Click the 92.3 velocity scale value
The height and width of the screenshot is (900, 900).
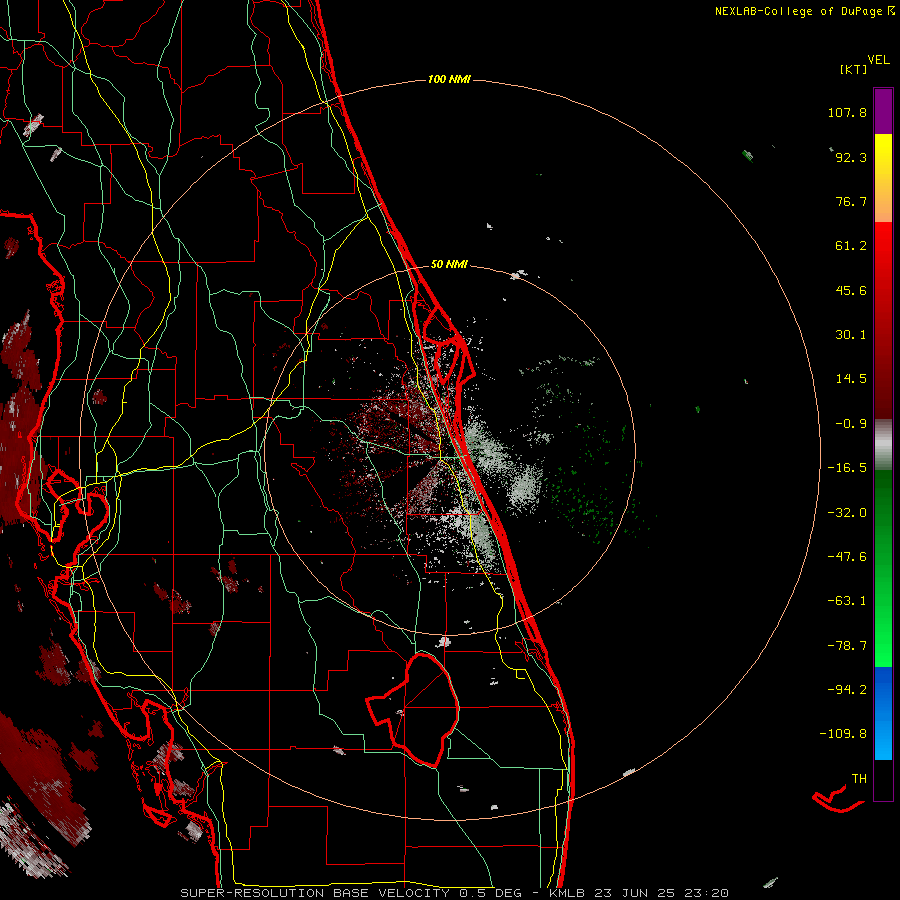(x=851, y=157)
